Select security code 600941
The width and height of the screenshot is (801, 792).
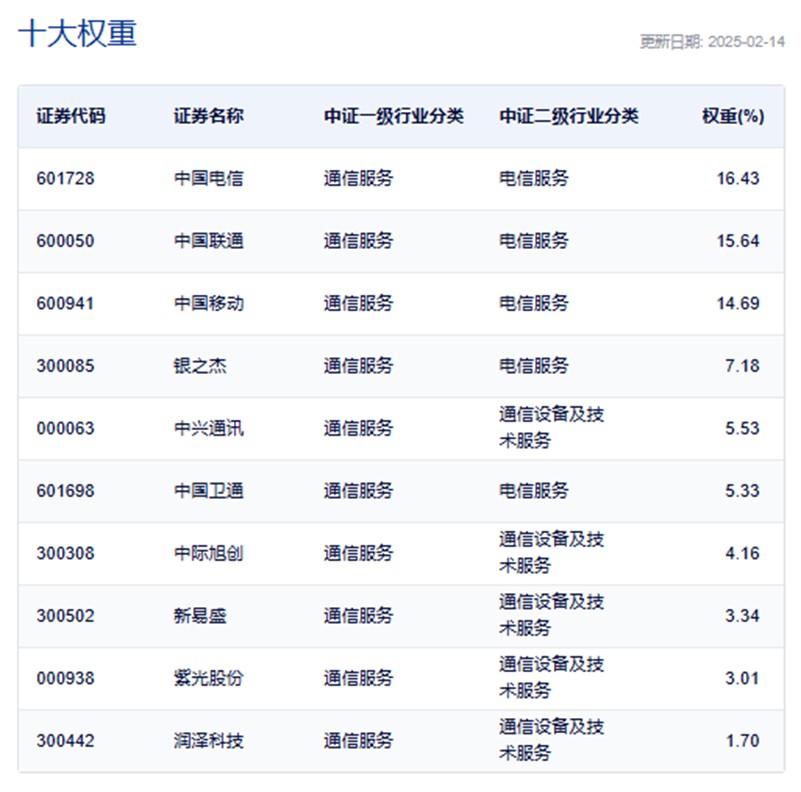point(65,304)
